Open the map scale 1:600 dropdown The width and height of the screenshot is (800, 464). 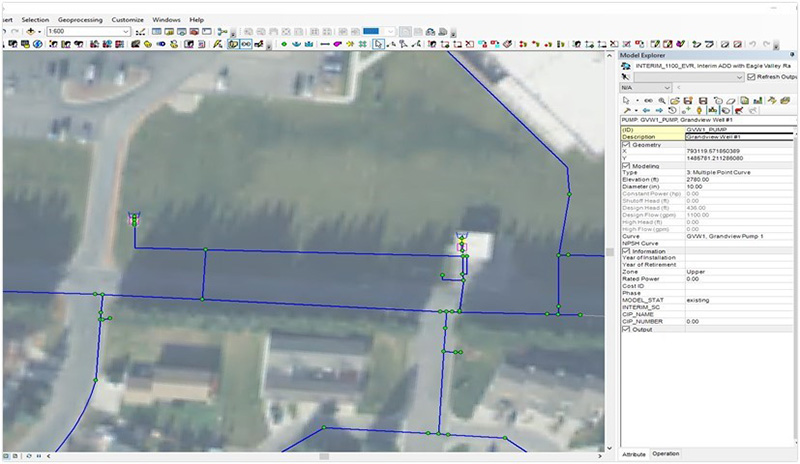[x=126, y=31]
